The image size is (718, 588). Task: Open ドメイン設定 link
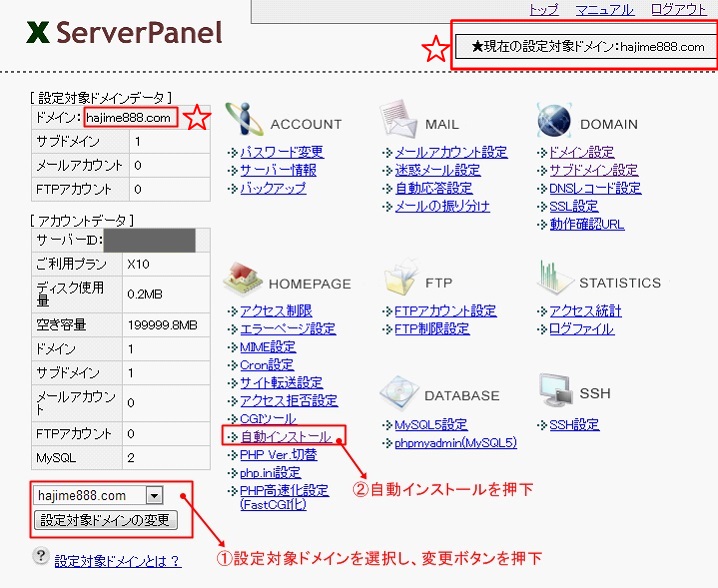(582, 152)
